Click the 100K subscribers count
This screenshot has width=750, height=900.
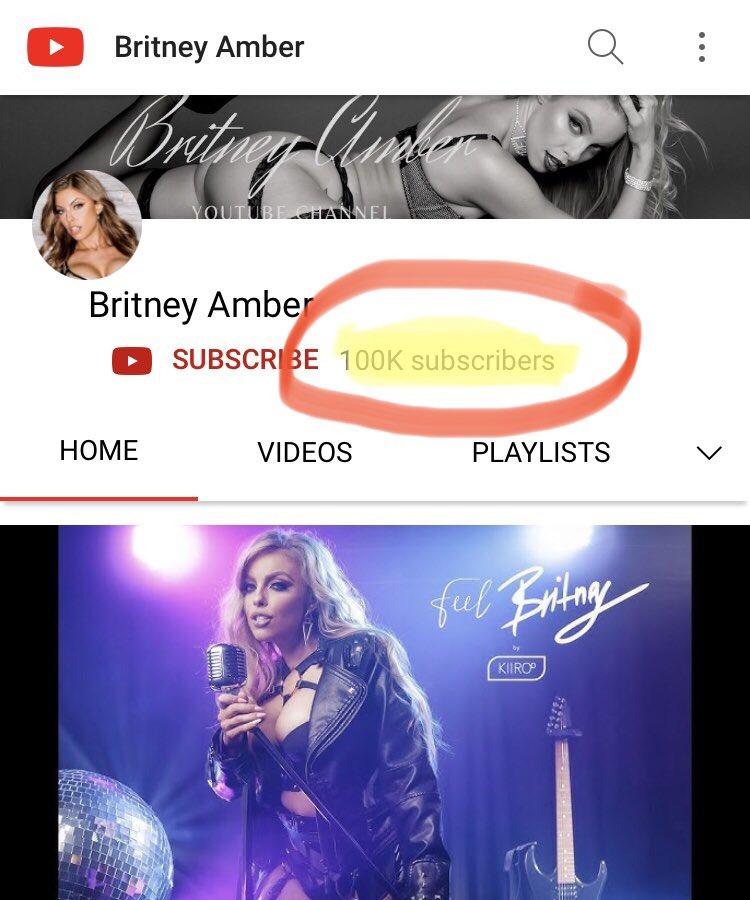click(x=447, y=361)
